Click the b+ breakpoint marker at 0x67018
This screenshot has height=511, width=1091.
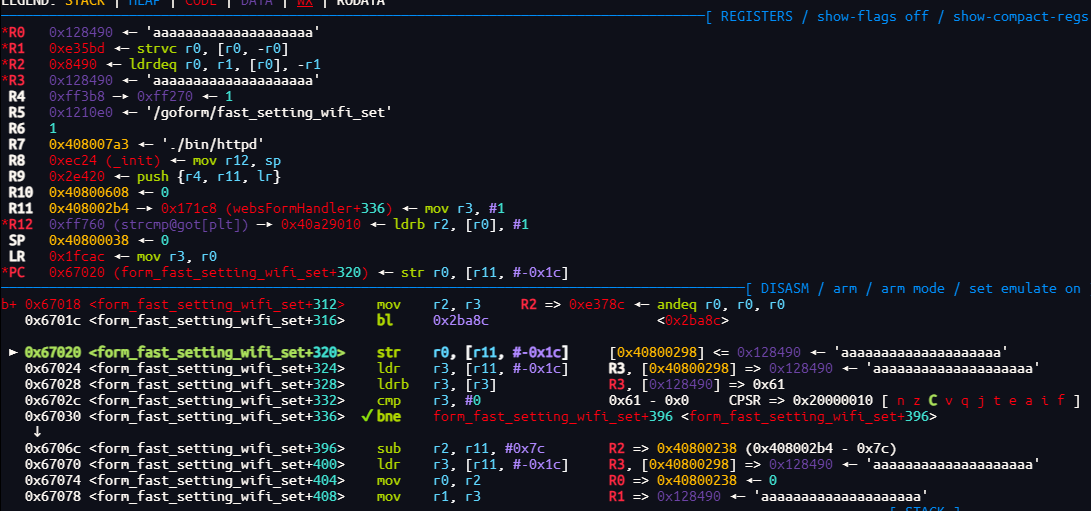8,305
